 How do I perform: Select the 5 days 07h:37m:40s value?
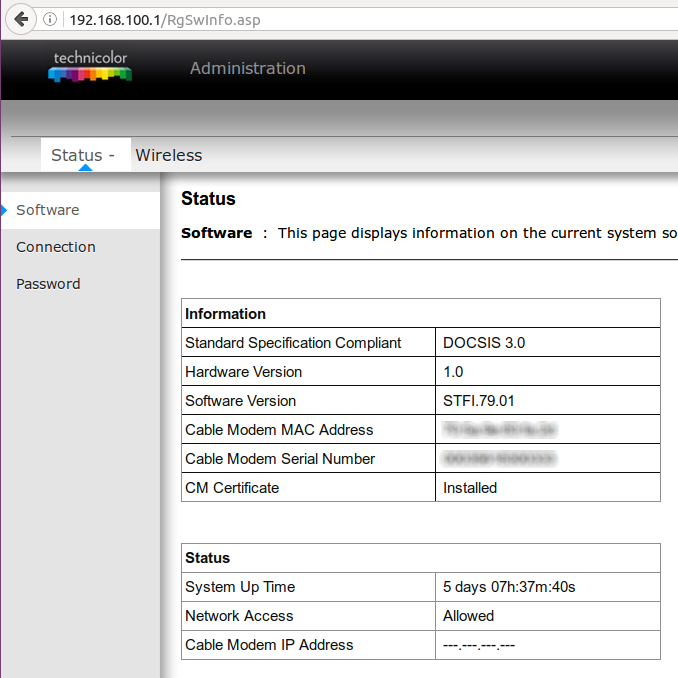tap(509, 587)
